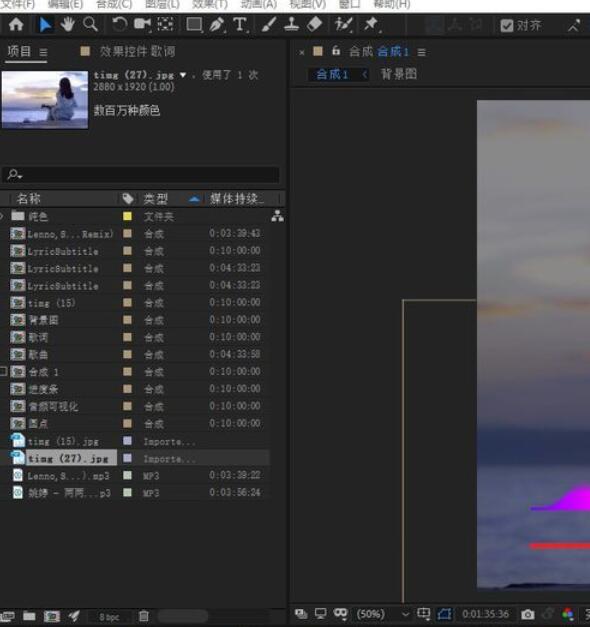
Task: Sort by the 媒体持续 column header
Action: click(236, 199)
